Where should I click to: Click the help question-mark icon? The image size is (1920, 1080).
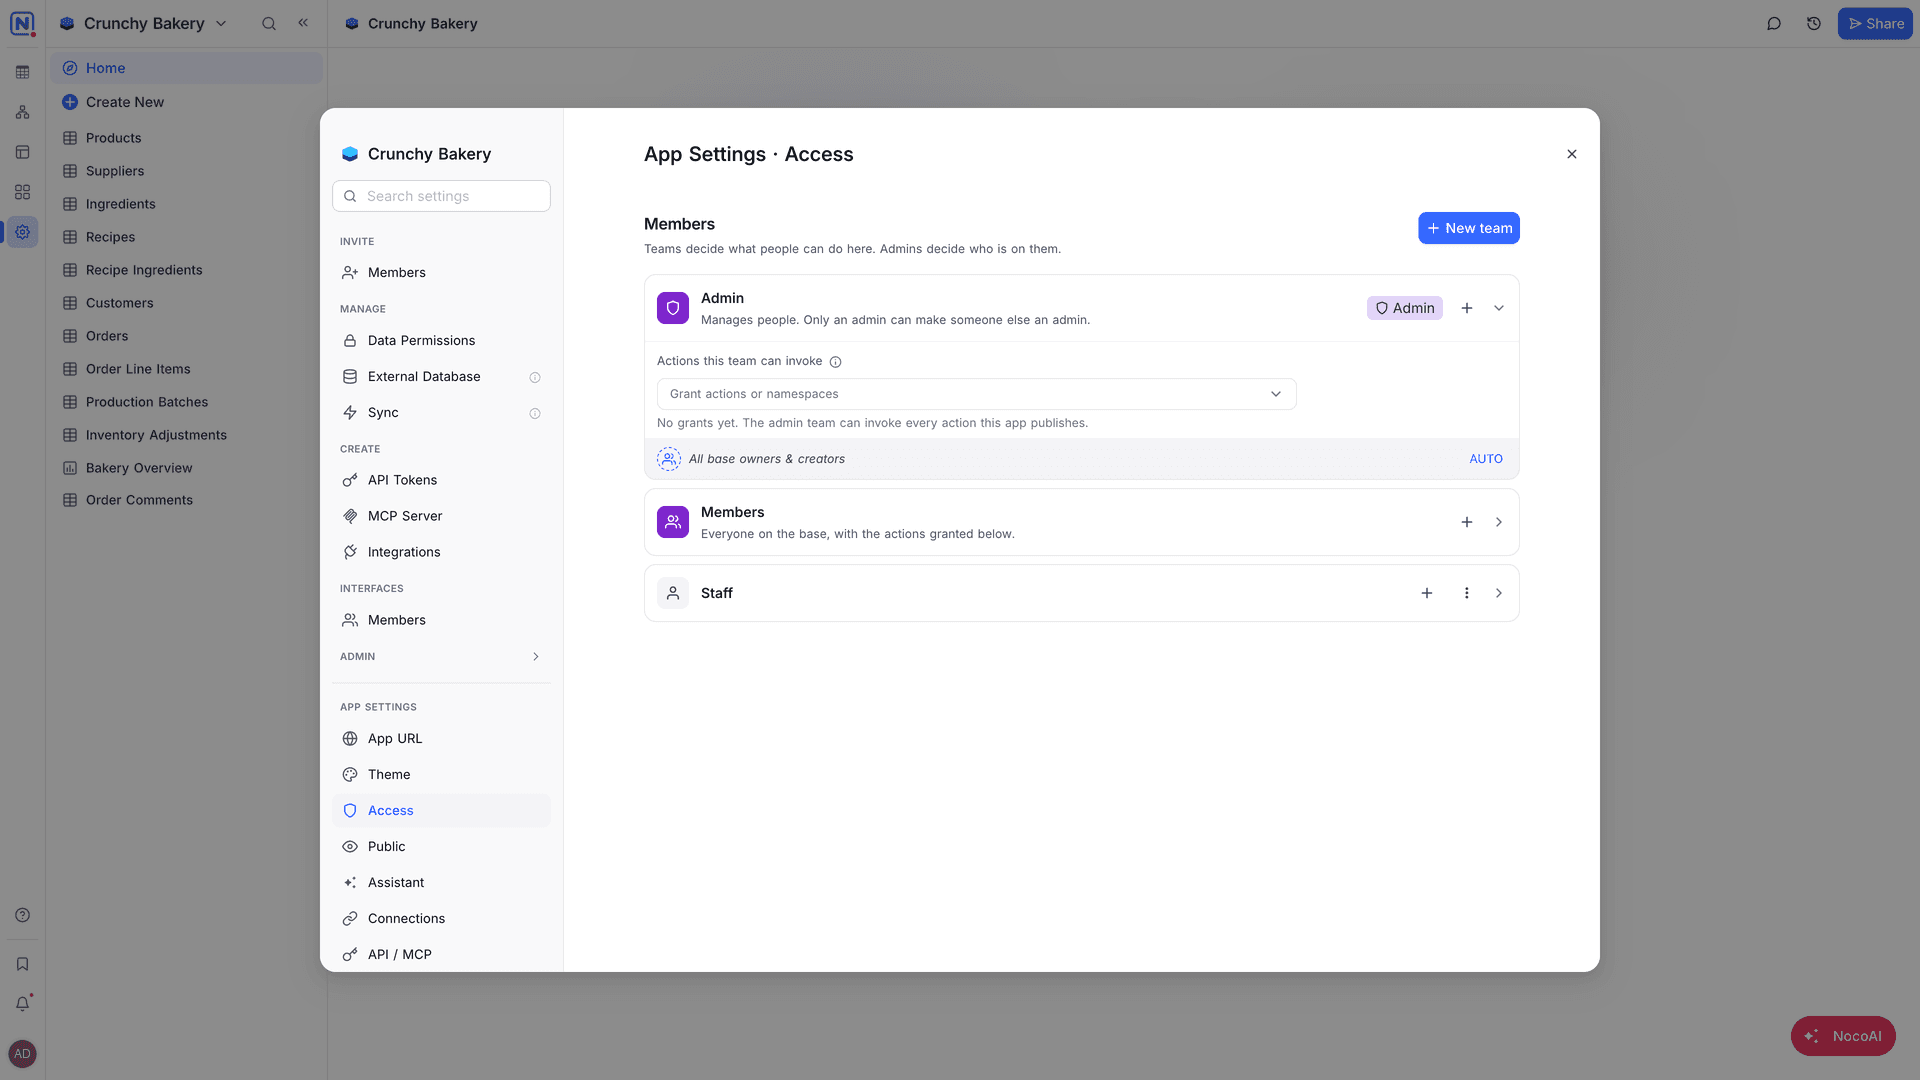[x=22, y=915]
